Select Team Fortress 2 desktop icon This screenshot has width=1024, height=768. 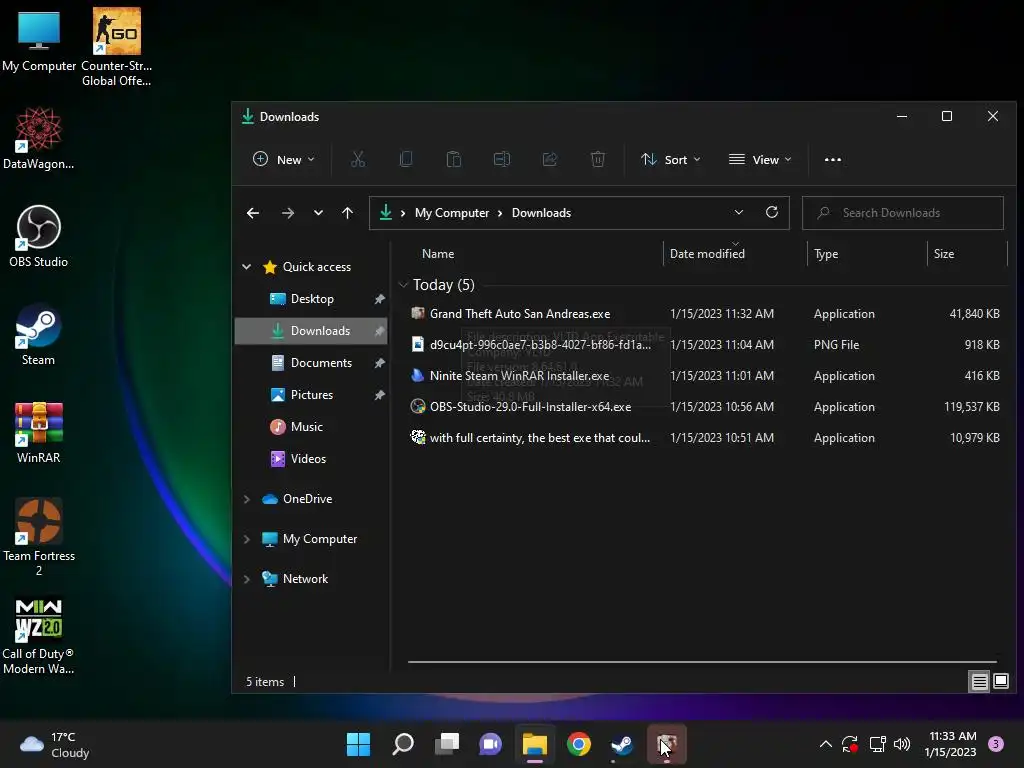[39, 537]
